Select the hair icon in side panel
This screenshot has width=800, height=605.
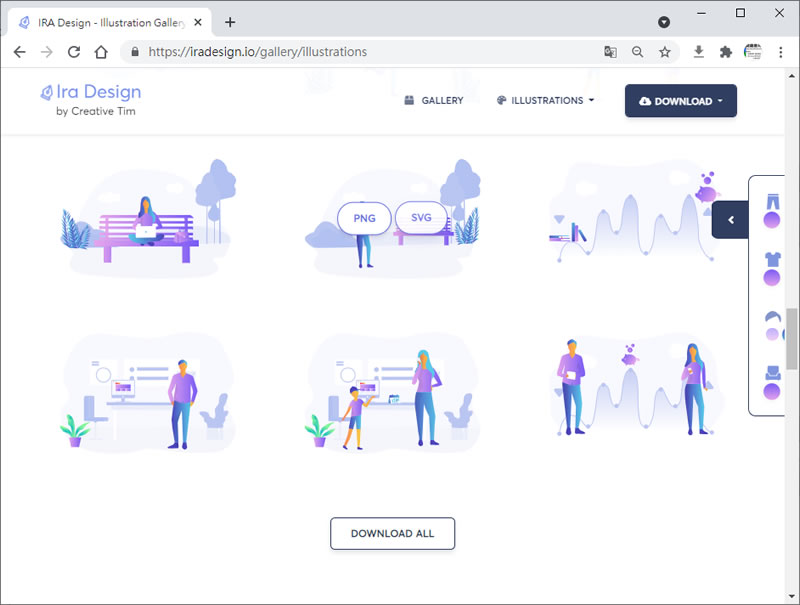pyautogui.click(x=773, y=317)
